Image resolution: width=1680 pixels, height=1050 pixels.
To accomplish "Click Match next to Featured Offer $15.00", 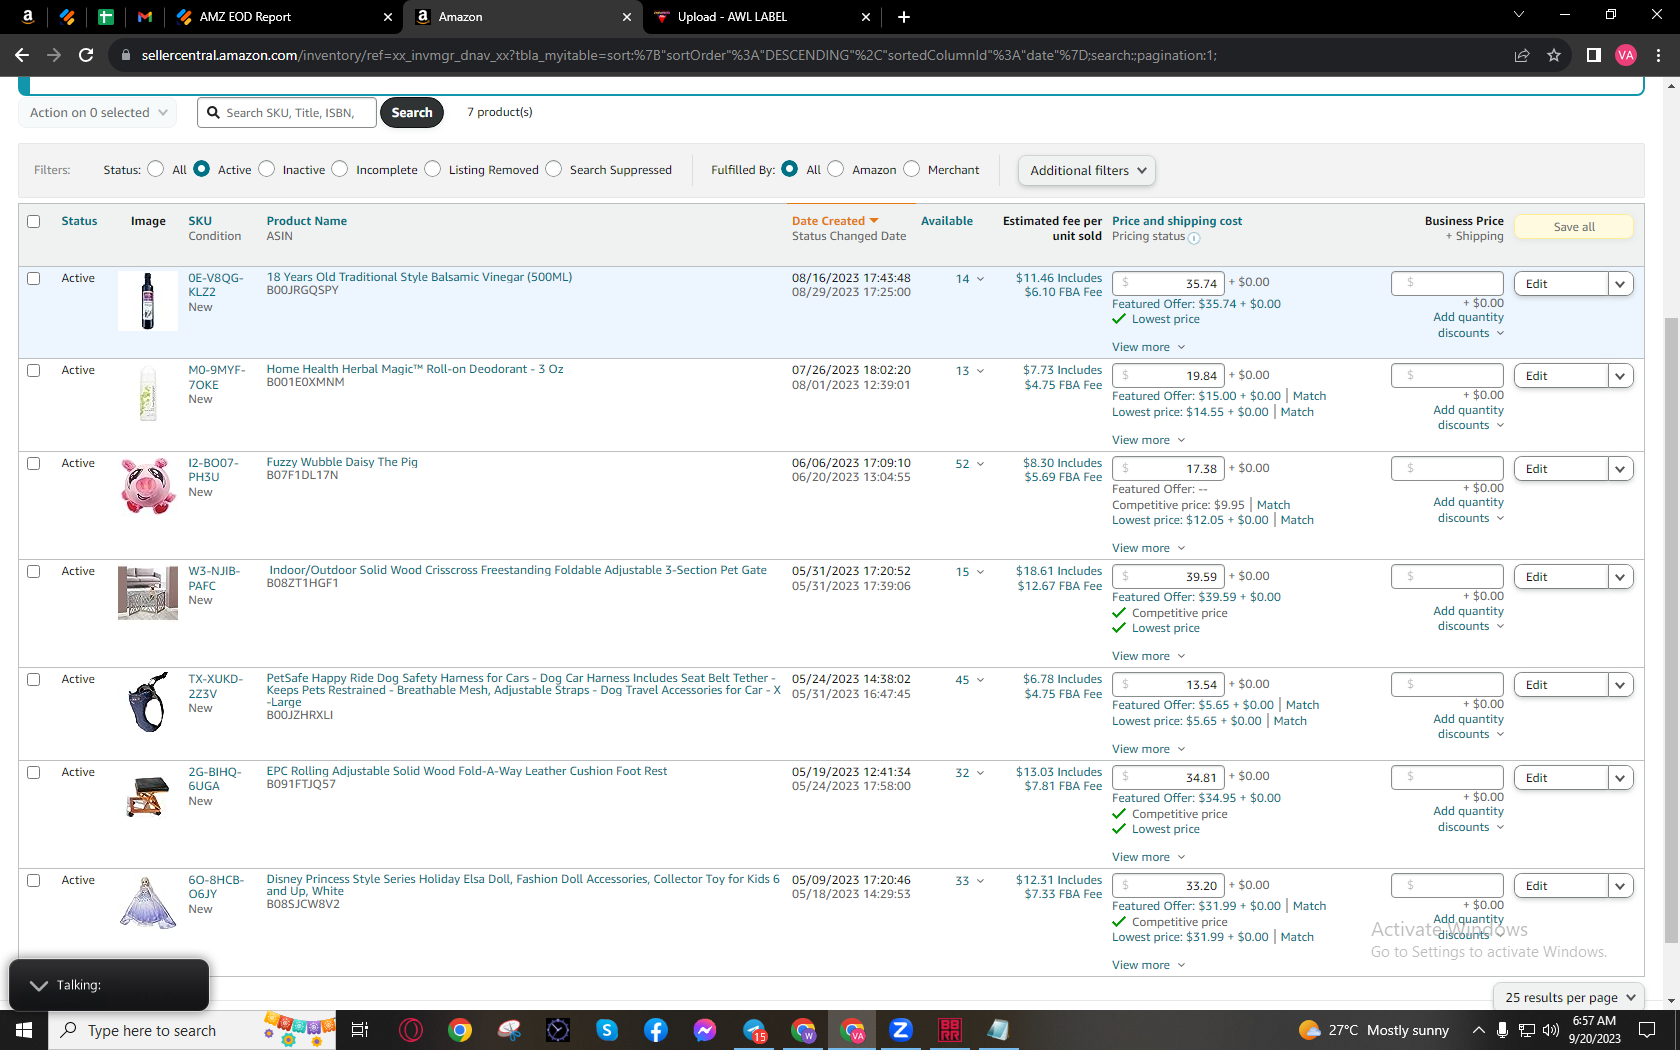I will 1309,396.
